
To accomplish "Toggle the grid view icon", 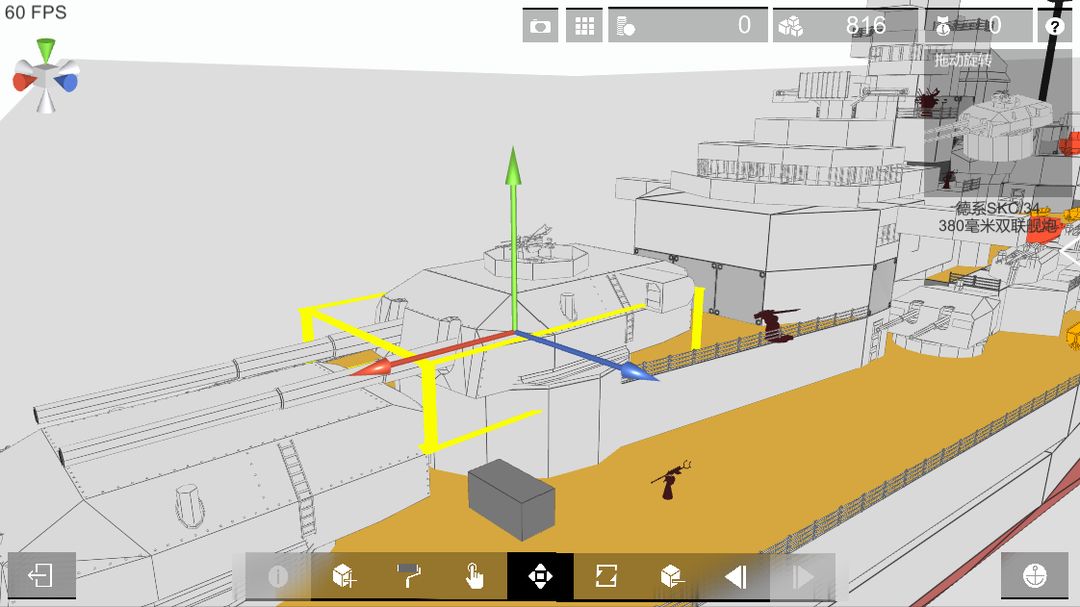I will 584,26.
